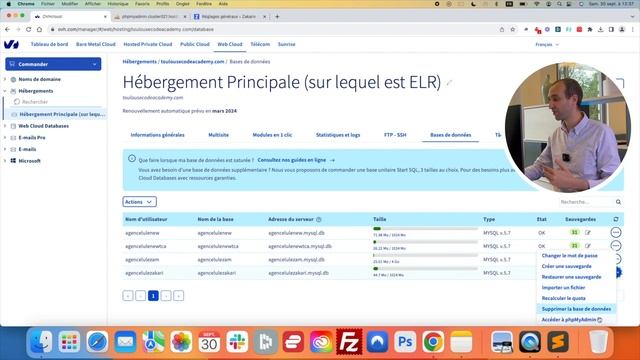Open FTP - SSH tab
Image resolution: width=640 pixels, height=360 pixels.
pyautogui.click(x=395, y=135)
